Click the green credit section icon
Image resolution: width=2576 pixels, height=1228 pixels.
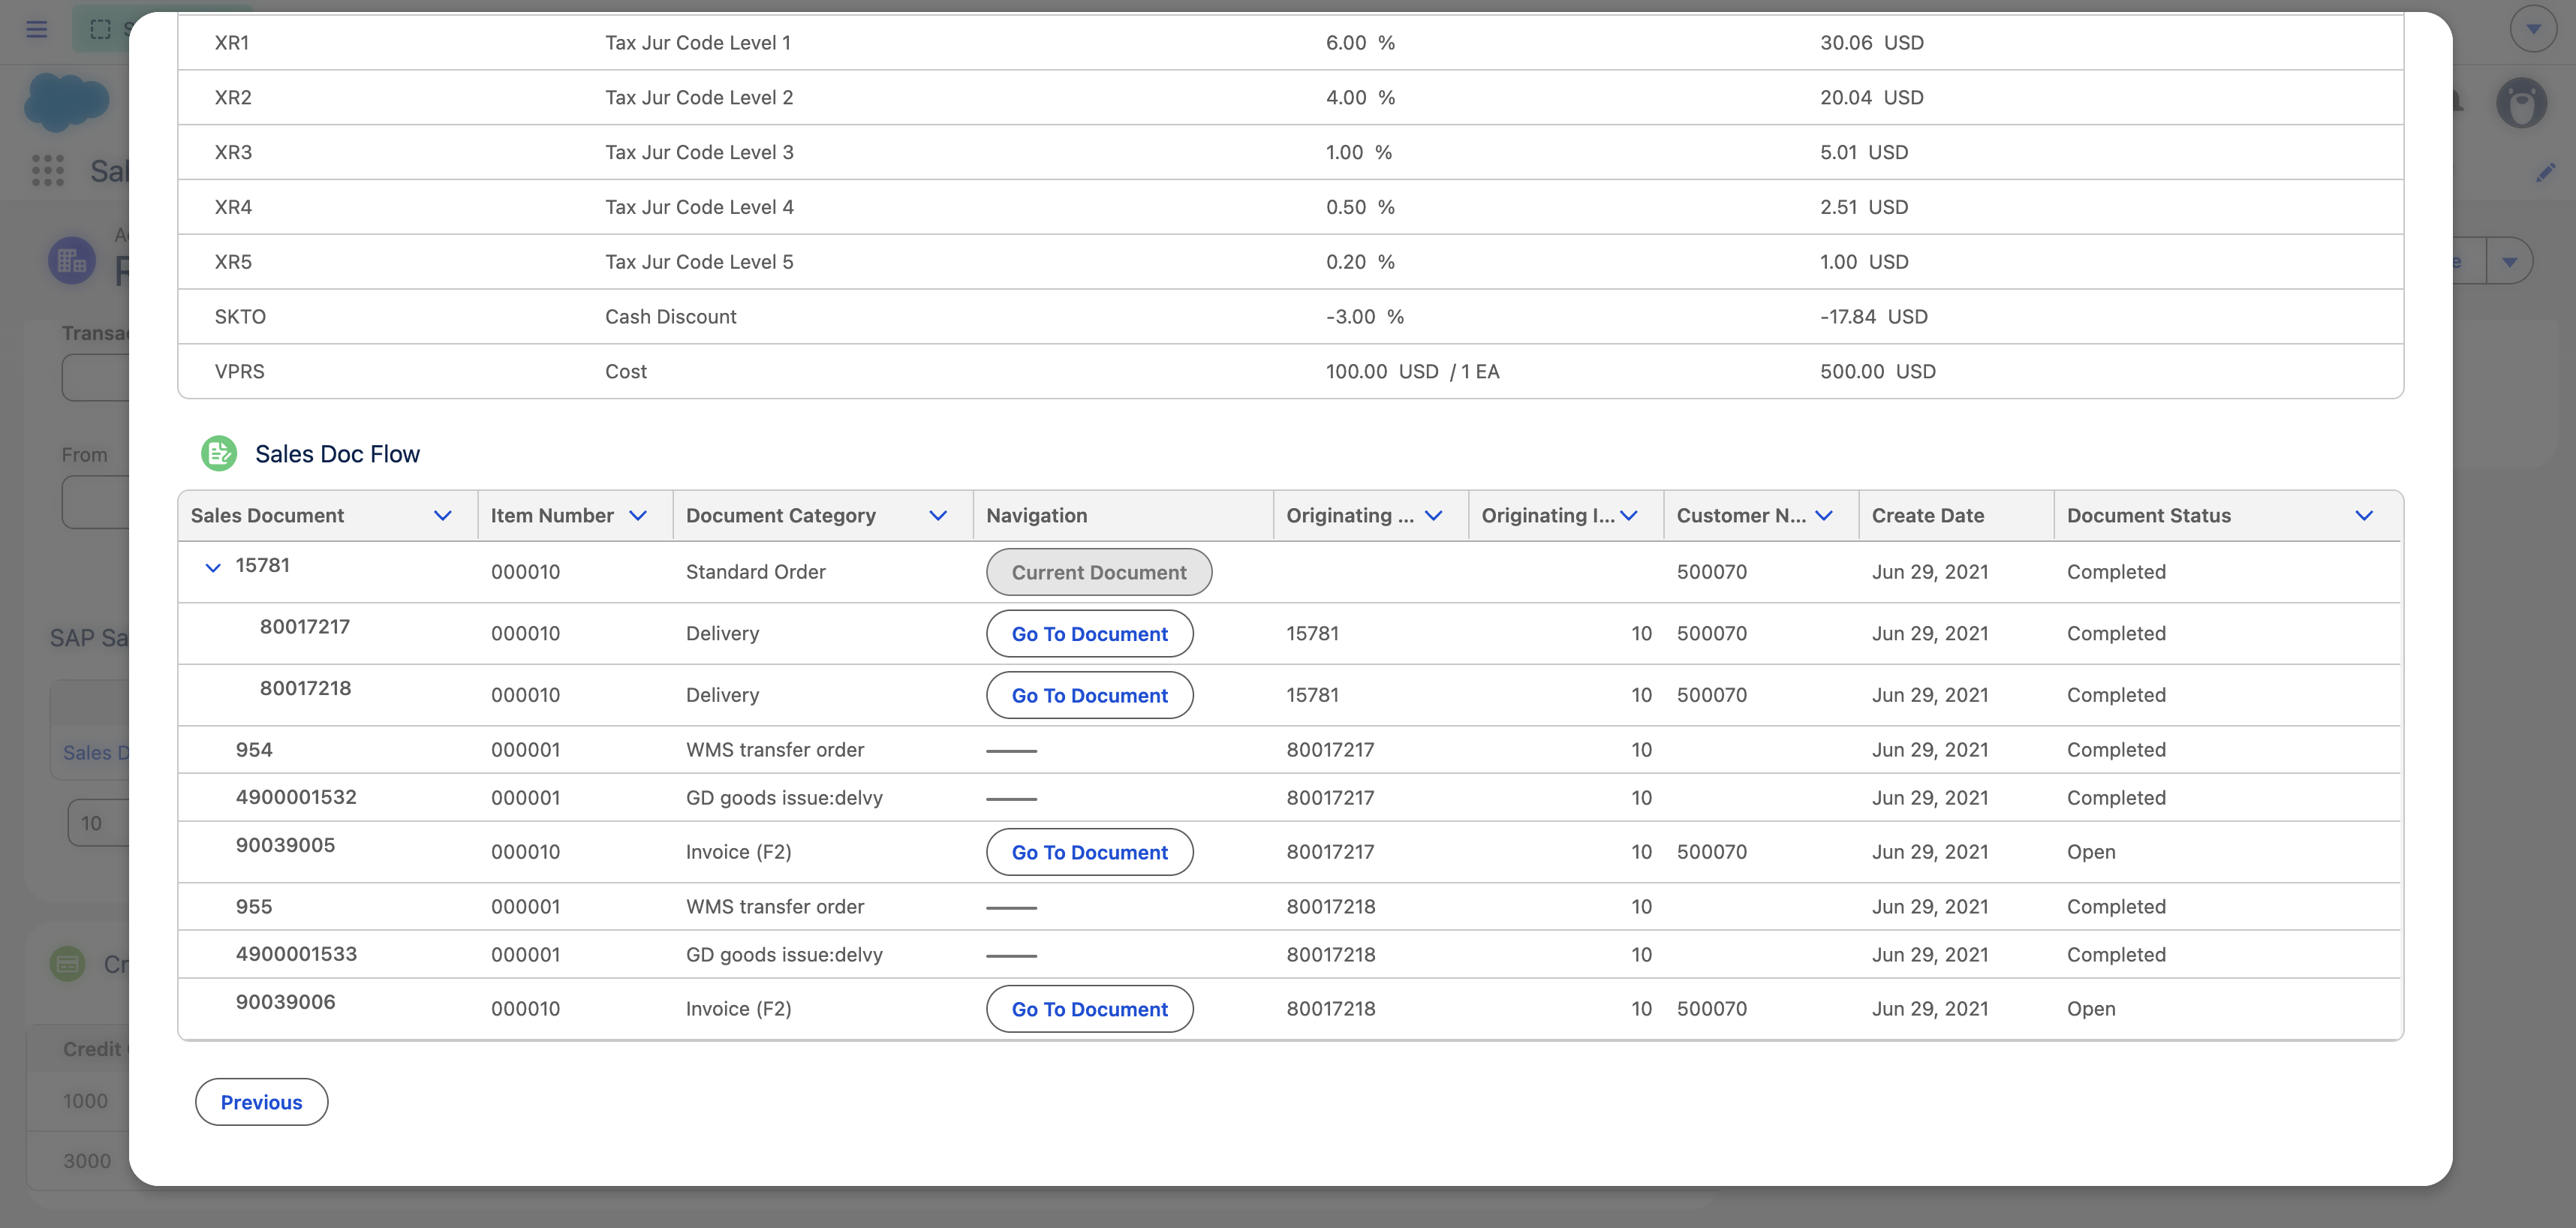point(68,964)
